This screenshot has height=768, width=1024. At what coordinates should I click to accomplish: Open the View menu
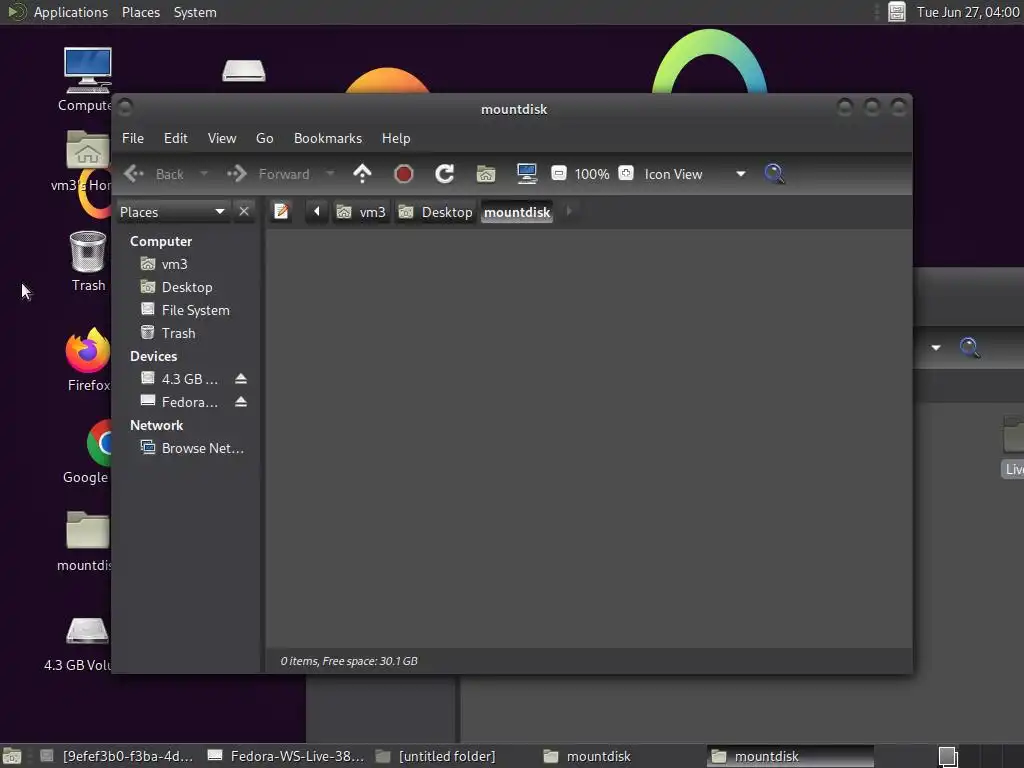[x=222, y=138]
